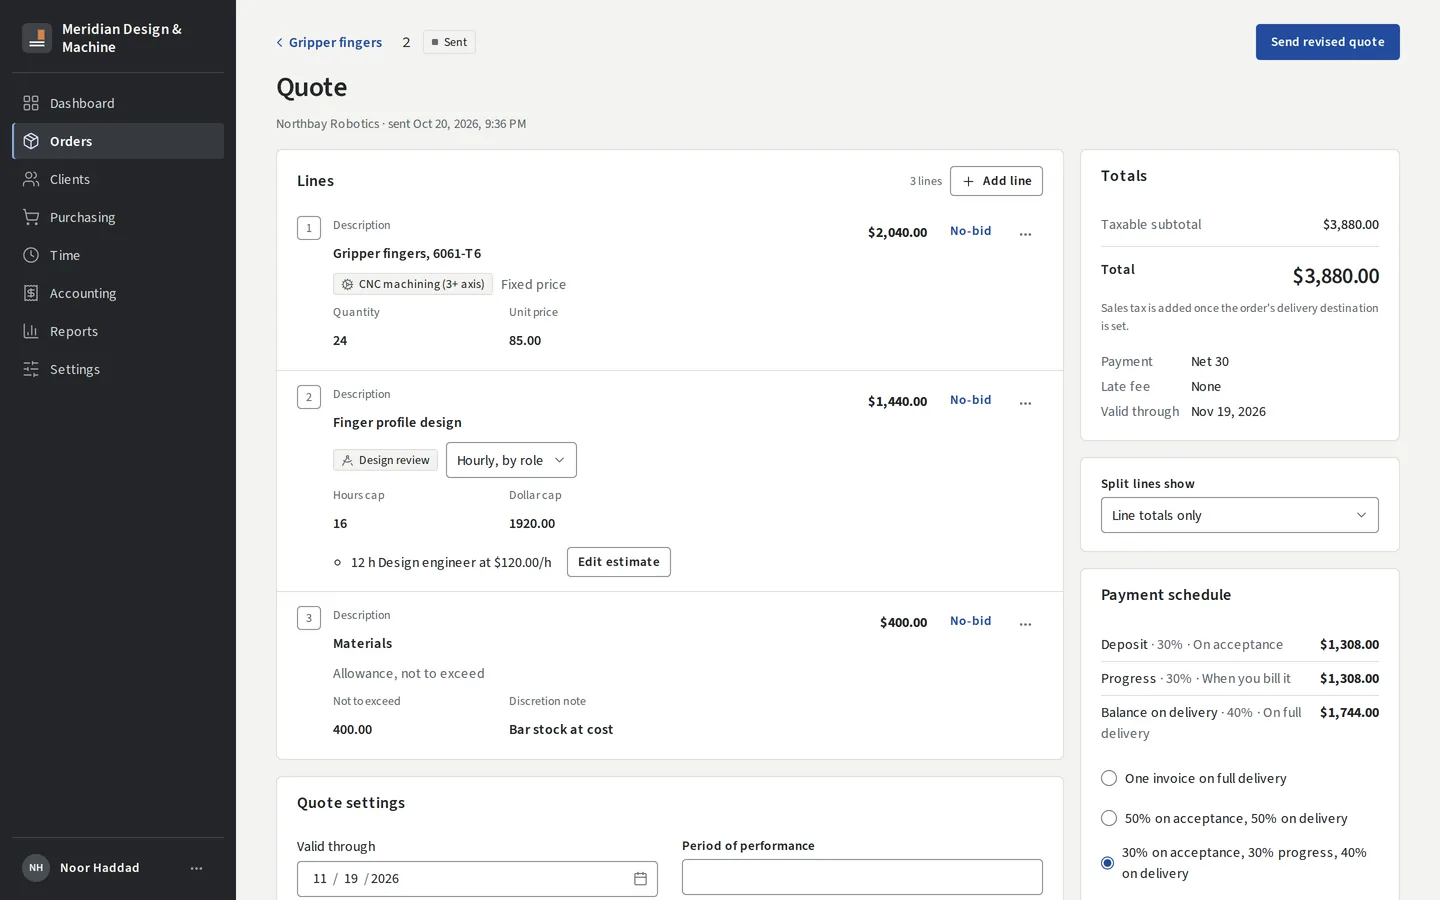Select 50% on acceptance, 50% on delivery

pos(1109,818)
